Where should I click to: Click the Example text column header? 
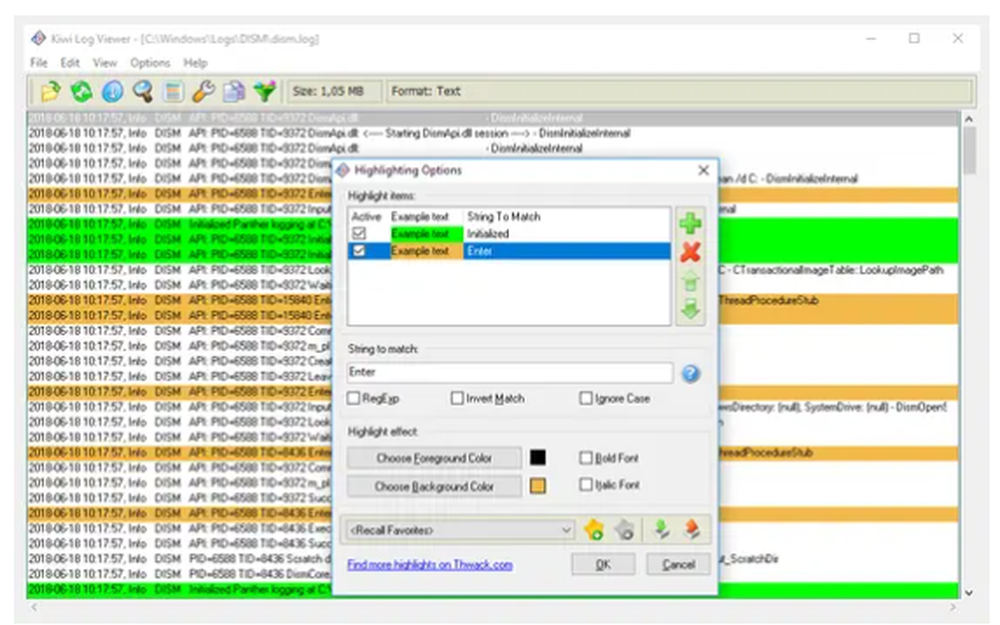(420, 217)
